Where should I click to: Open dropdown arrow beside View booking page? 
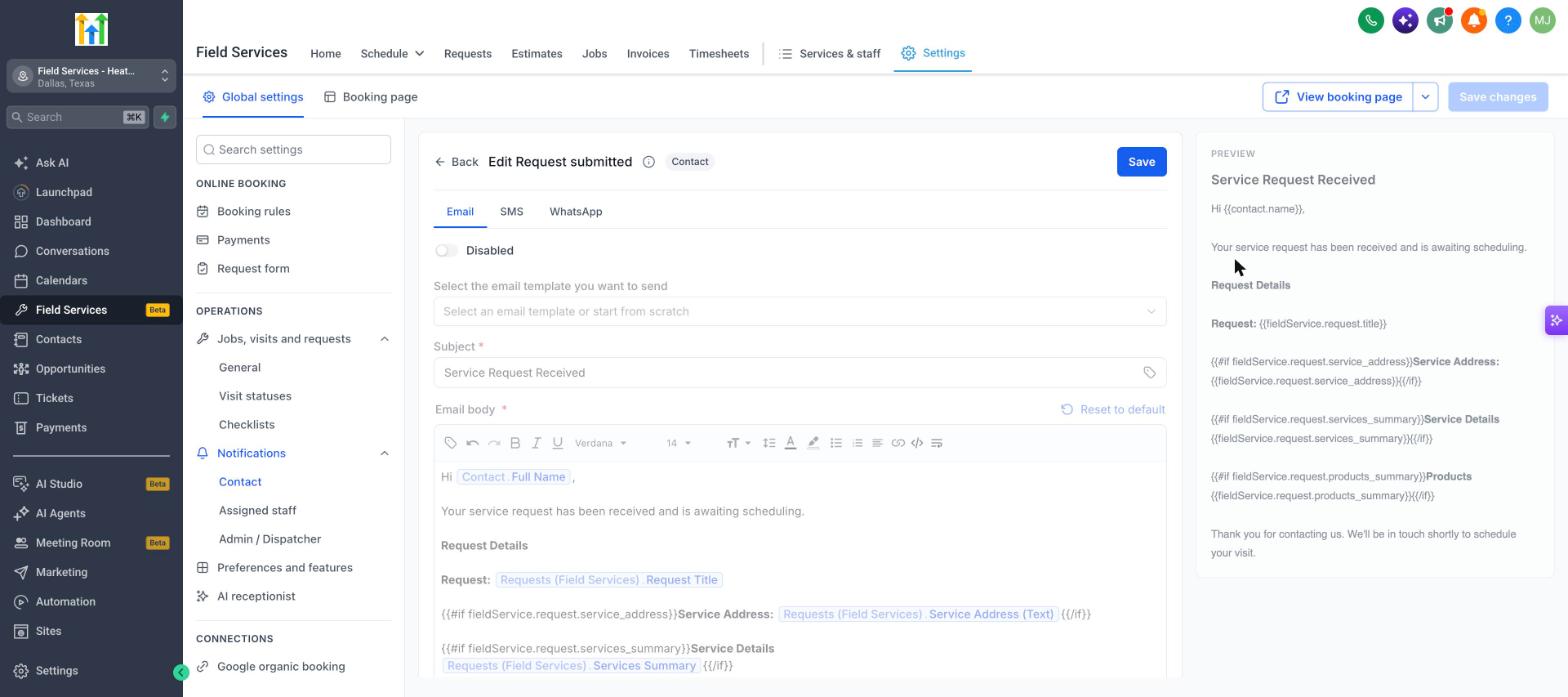coord(1425,97)
